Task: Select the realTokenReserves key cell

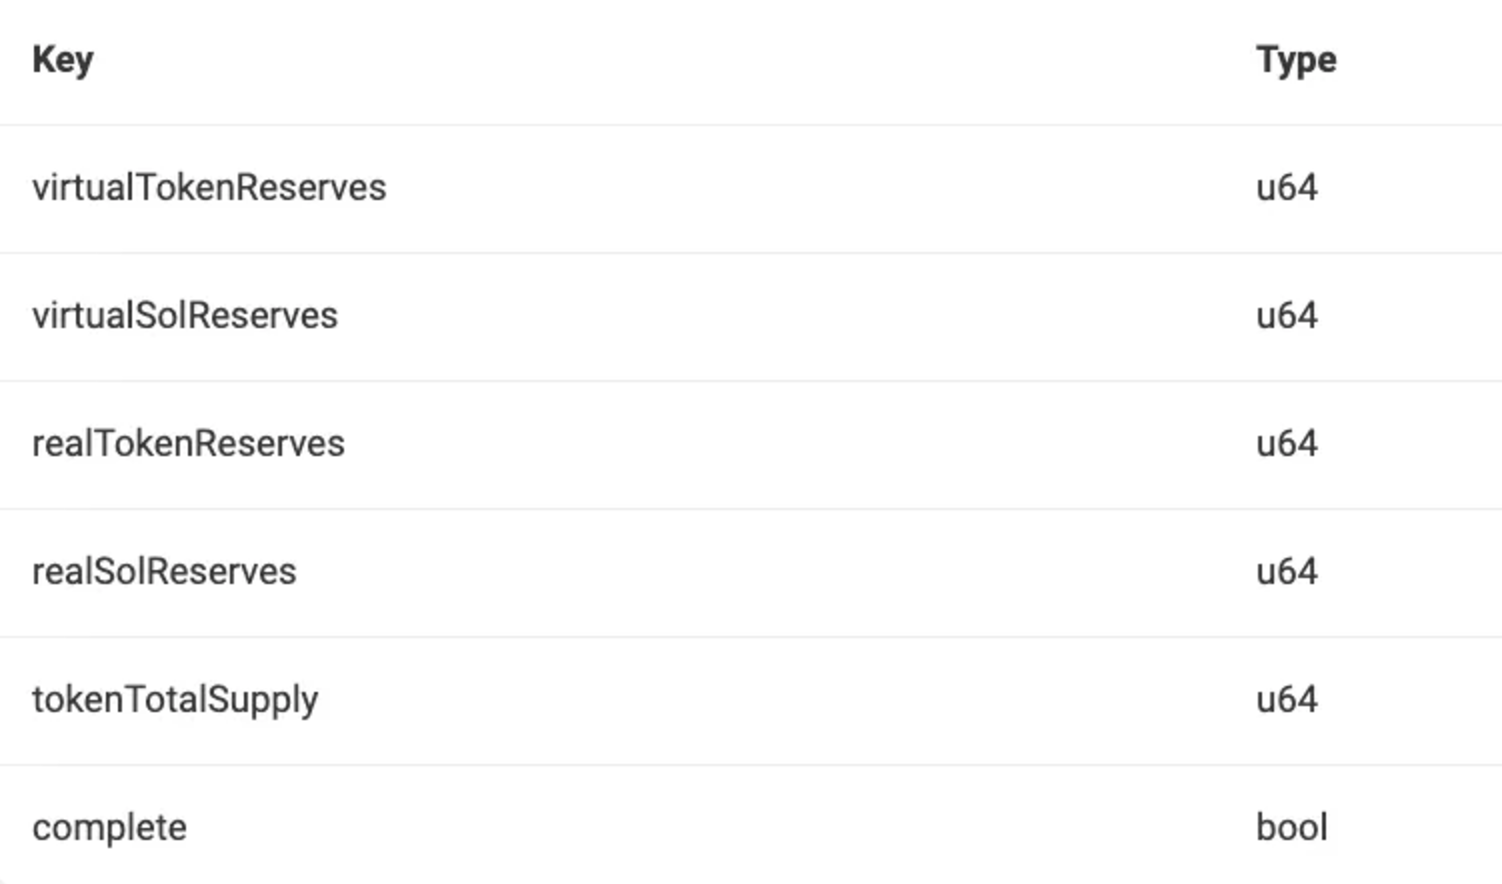Action: point(188,444)
